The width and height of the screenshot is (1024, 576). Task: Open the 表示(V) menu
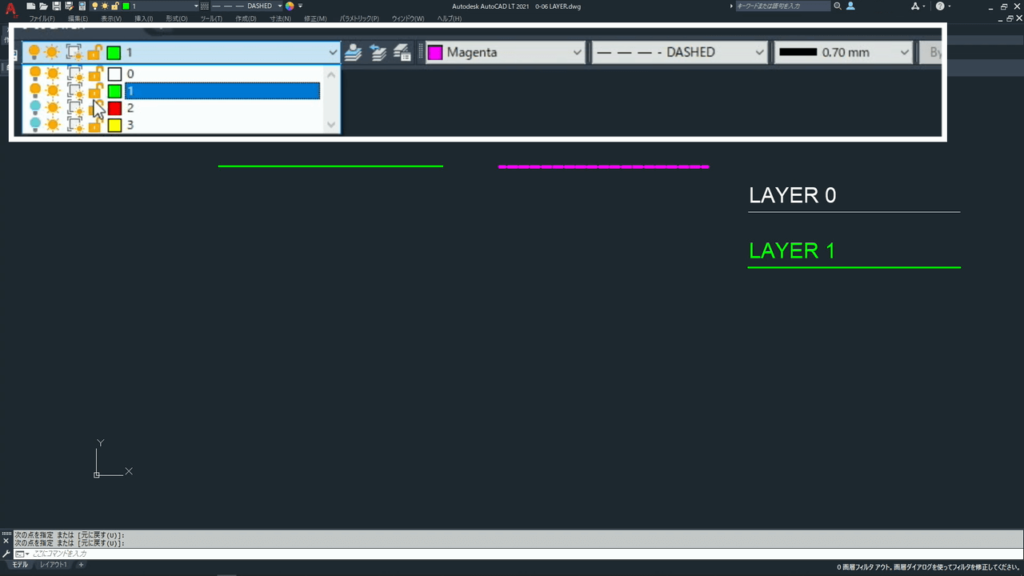coord(111,18)
